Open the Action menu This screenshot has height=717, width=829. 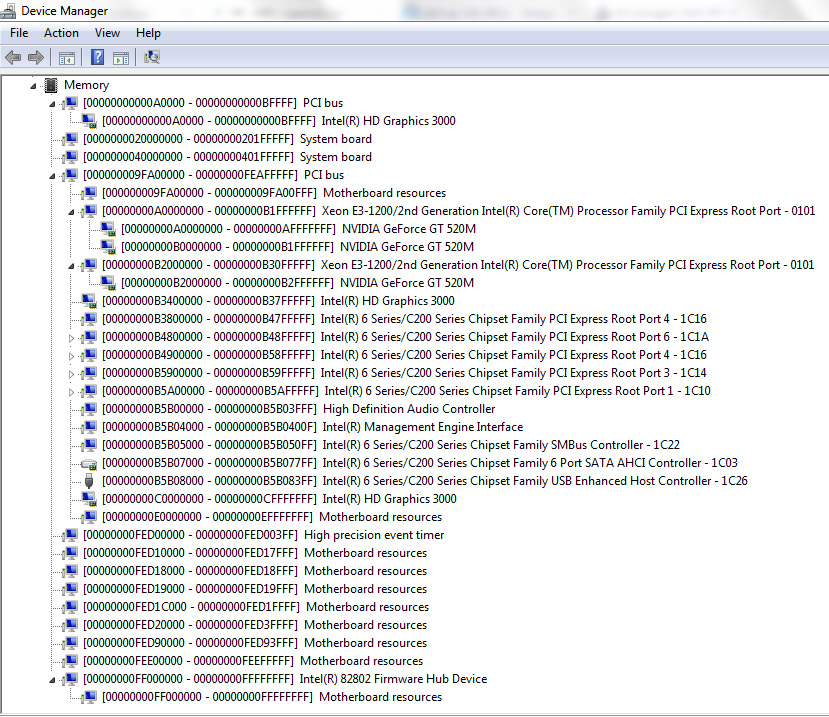tap(61, 33)
